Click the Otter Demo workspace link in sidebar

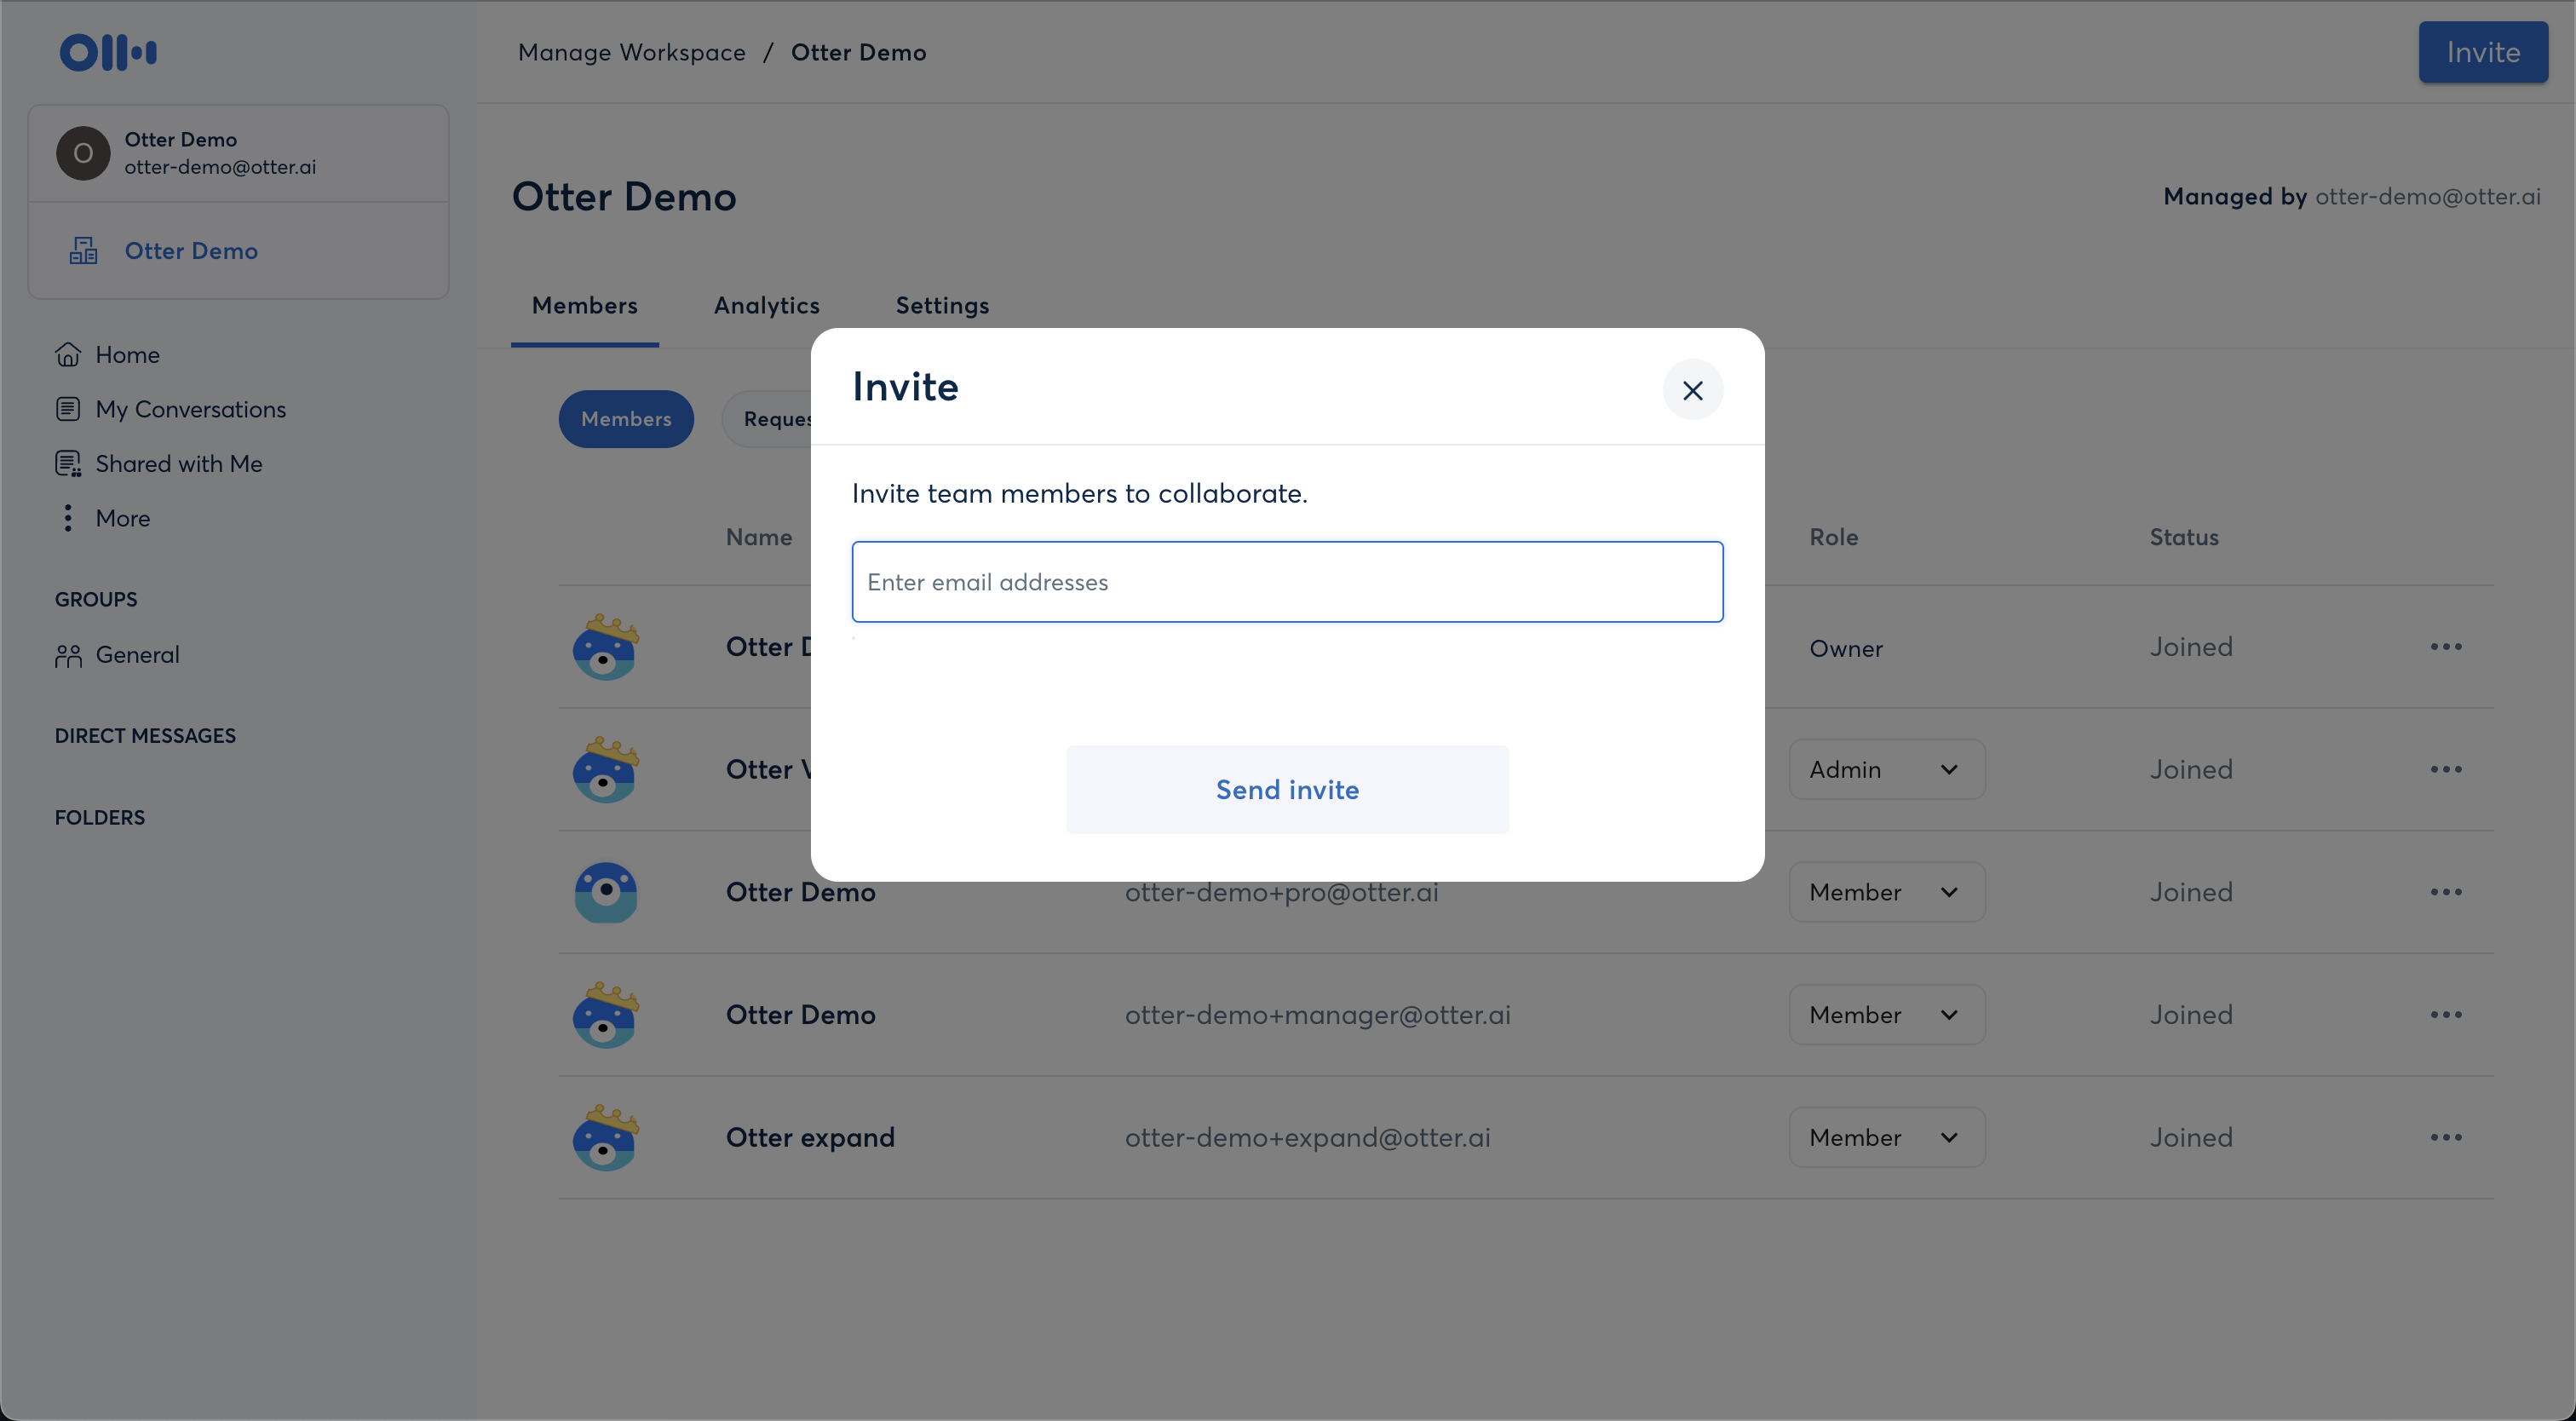coord(191,251)
